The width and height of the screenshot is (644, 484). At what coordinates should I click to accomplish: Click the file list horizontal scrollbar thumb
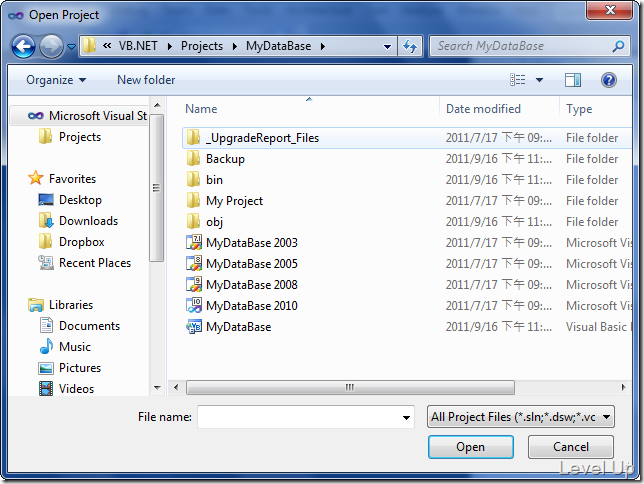coord(350,387)
